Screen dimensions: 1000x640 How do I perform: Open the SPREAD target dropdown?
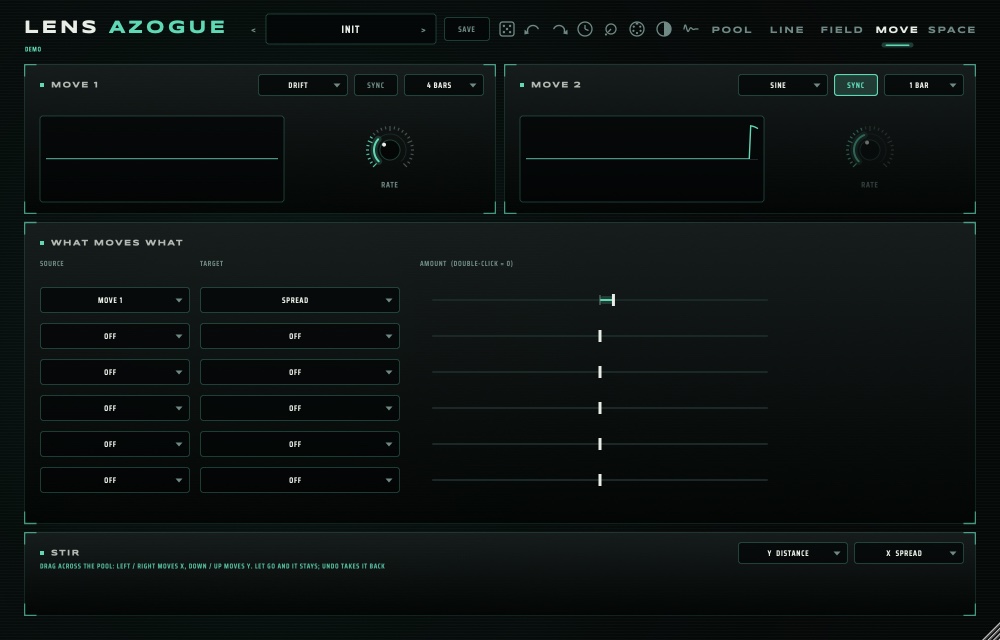tap(300, 300)
